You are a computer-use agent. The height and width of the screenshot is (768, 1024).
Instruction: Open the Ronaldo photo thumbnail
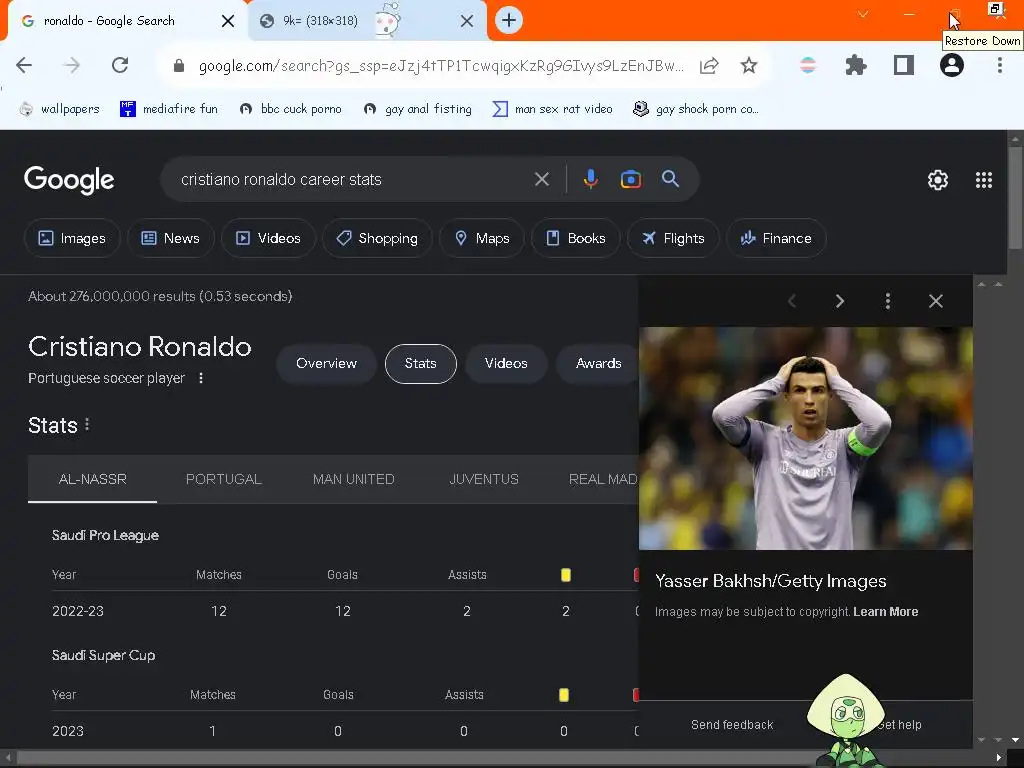(806, 438)
